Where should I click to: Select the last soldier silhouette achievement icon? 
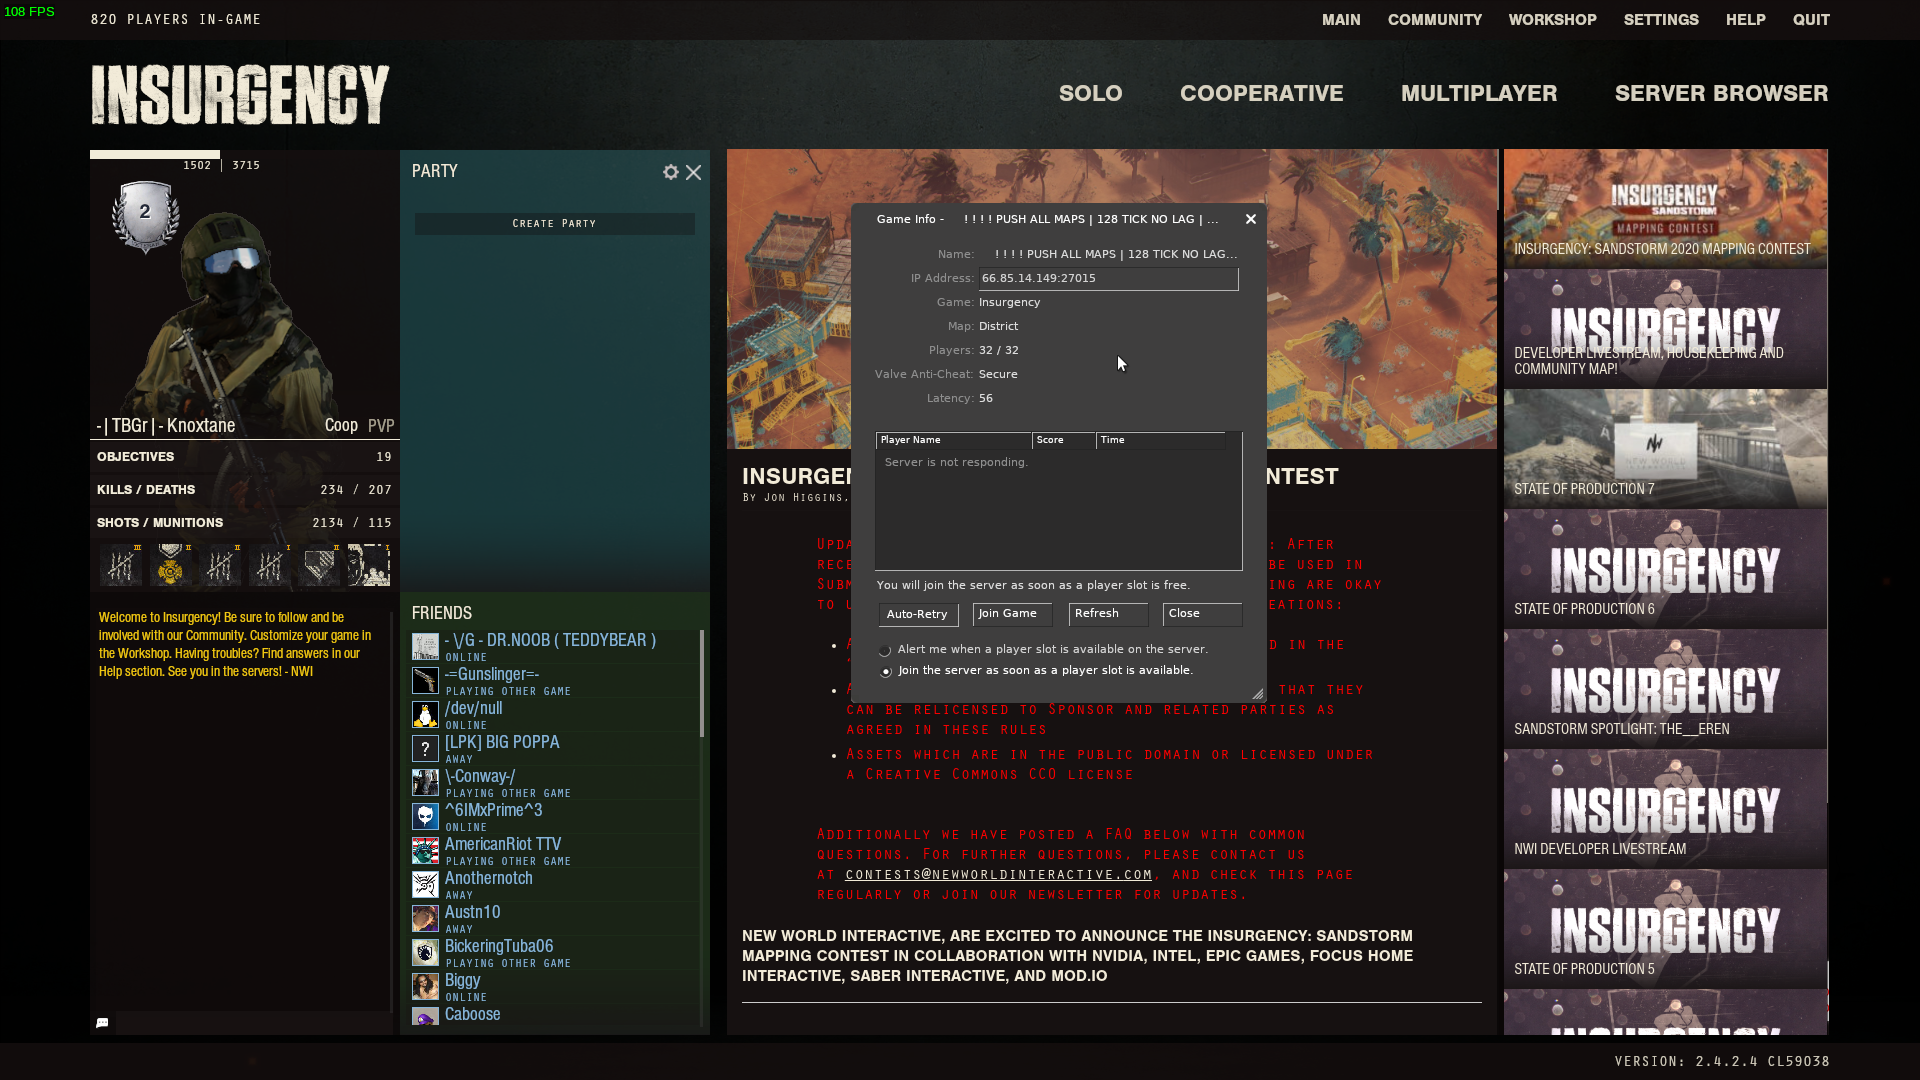[369, 565]
